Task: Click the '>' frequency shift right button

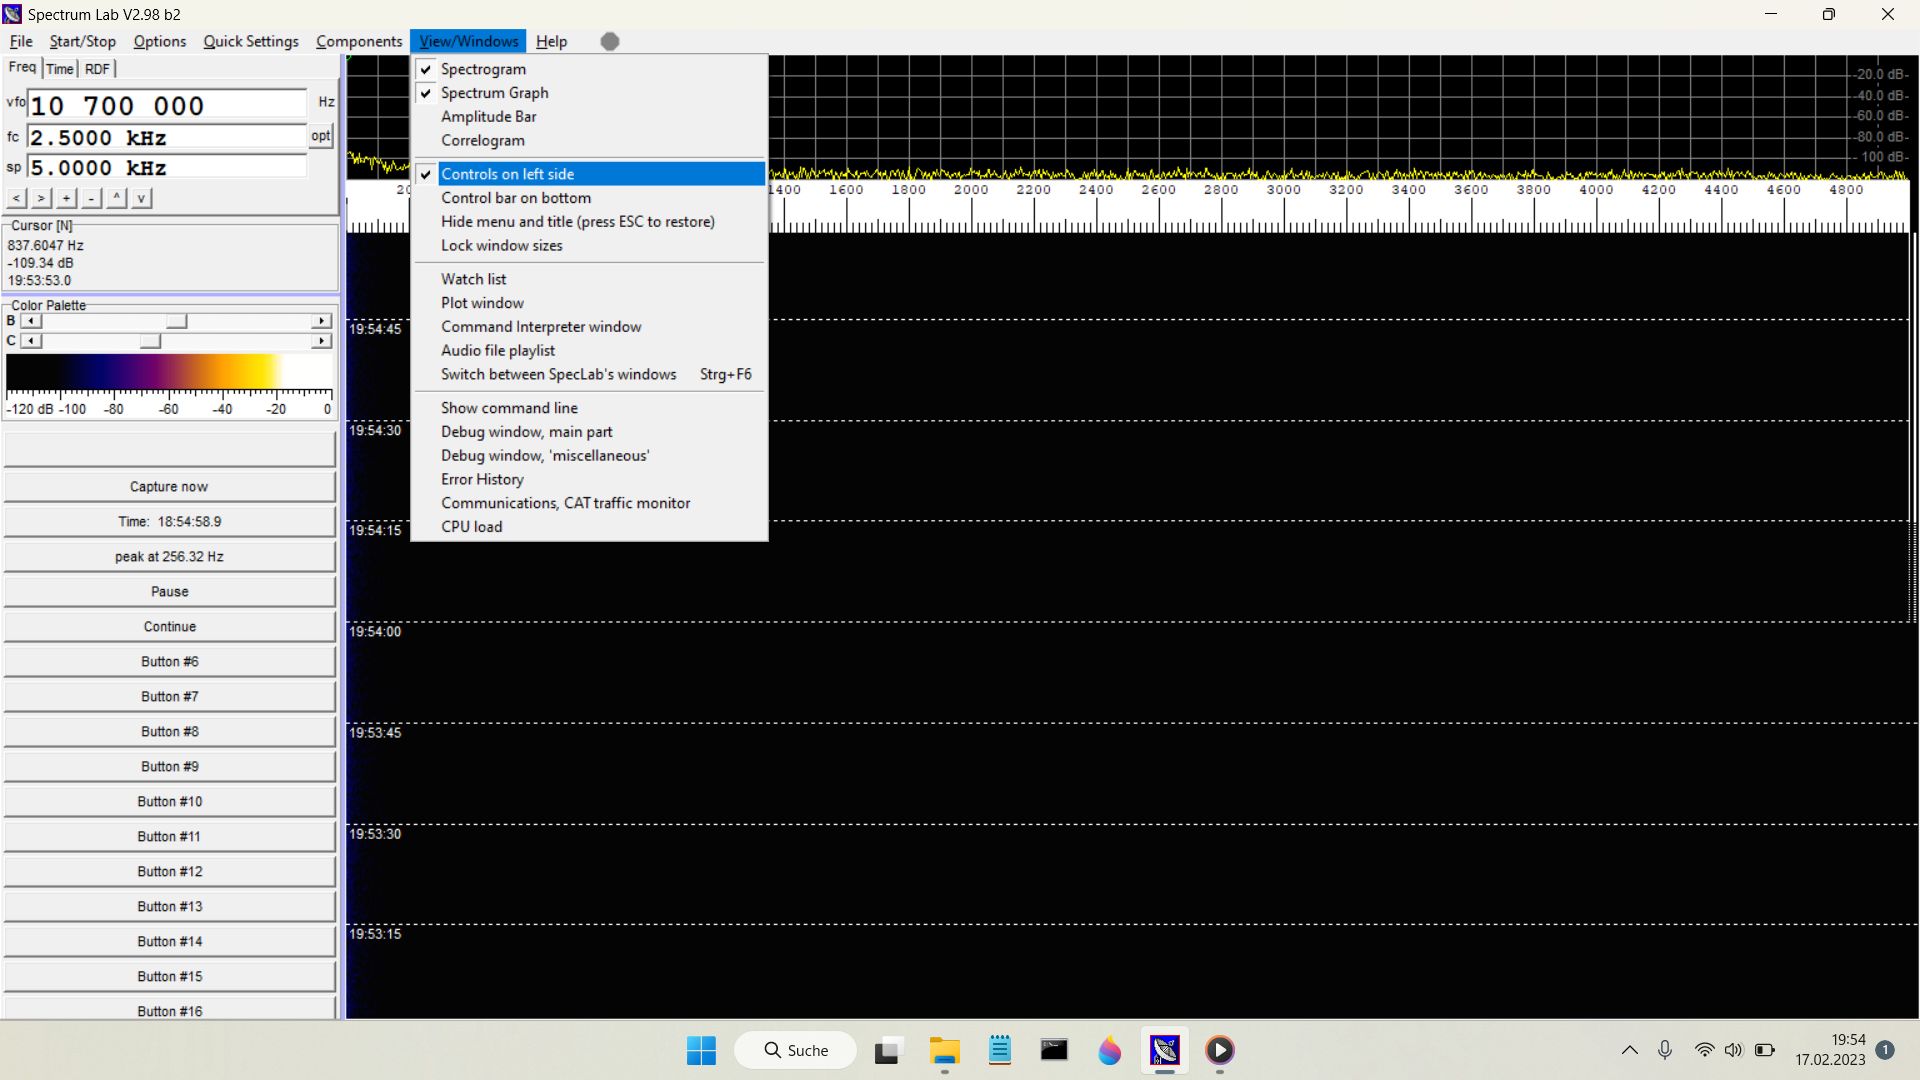Action: tap(41, 198)
